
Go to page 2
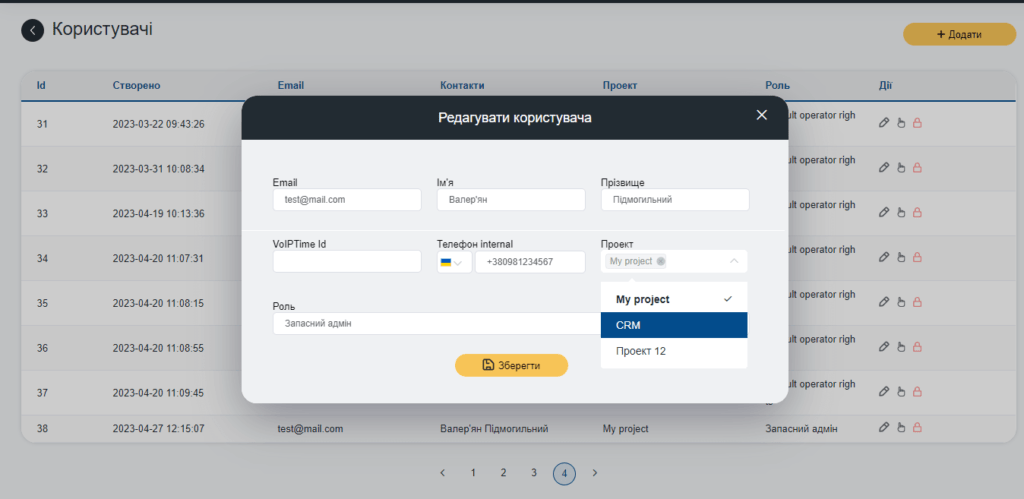pos(504,473)
